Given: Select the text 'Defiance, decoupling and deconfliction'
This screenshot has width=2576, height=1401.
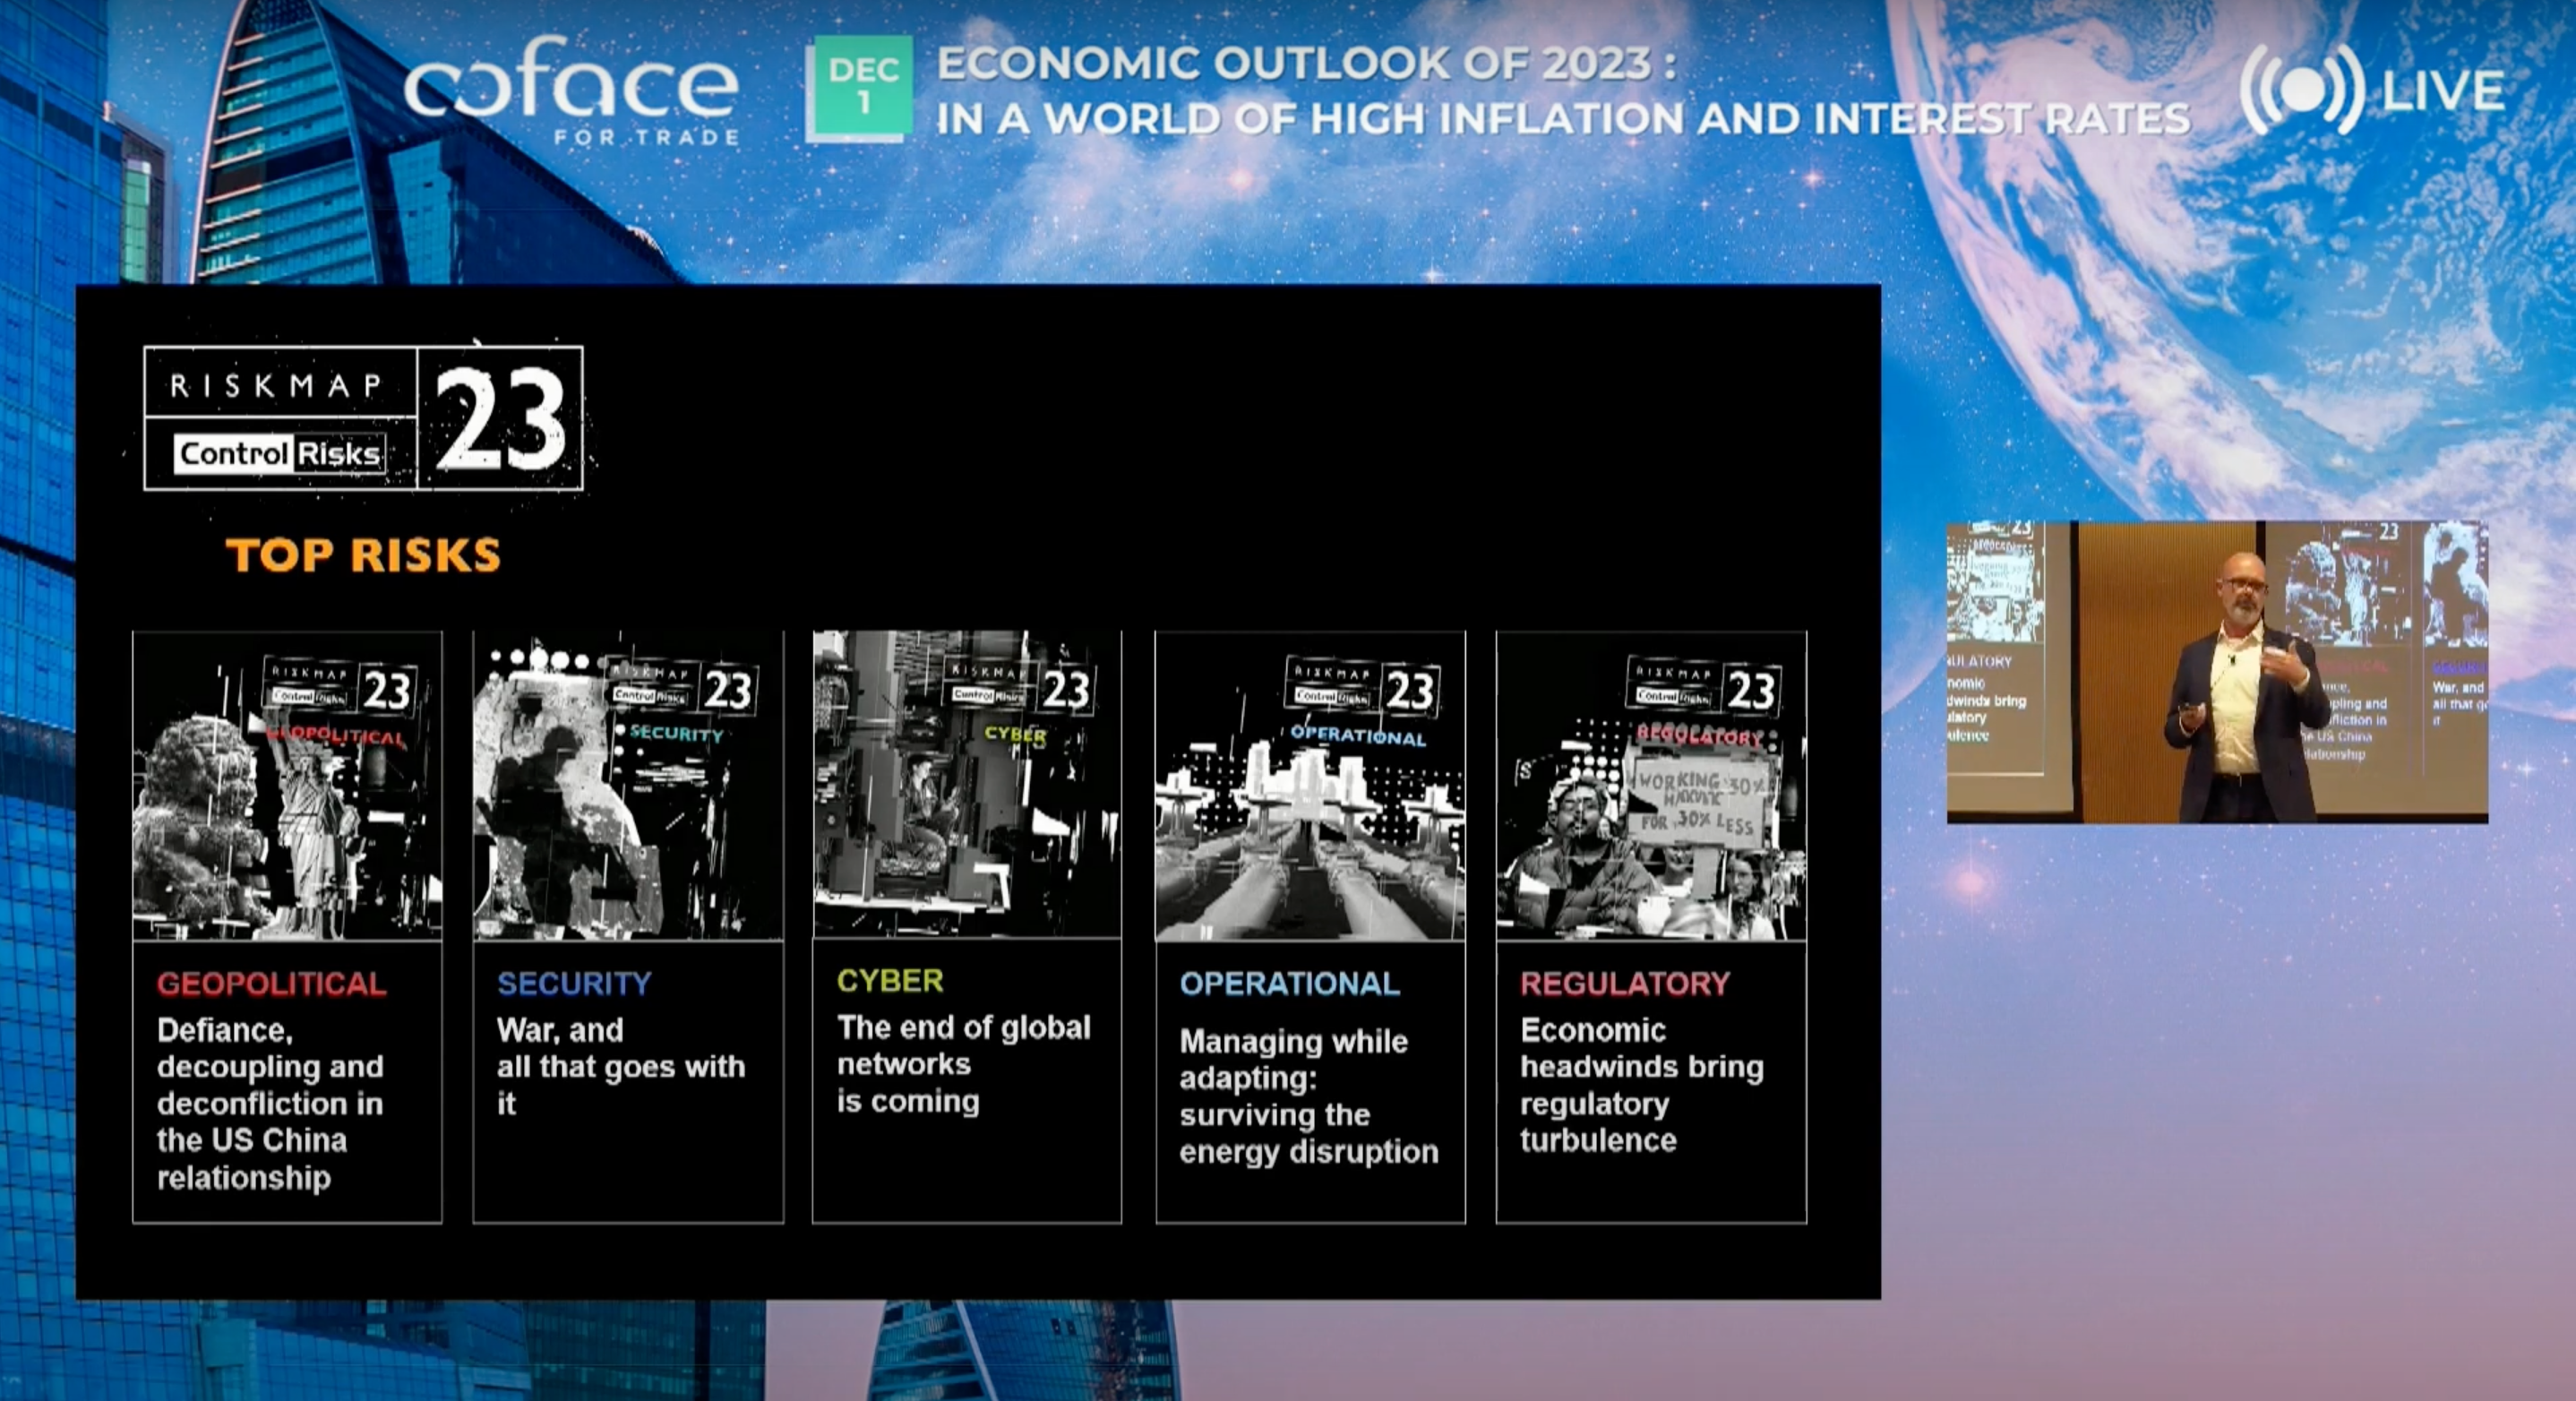Looking at the screenshot, I should (x=270, y=1067).
